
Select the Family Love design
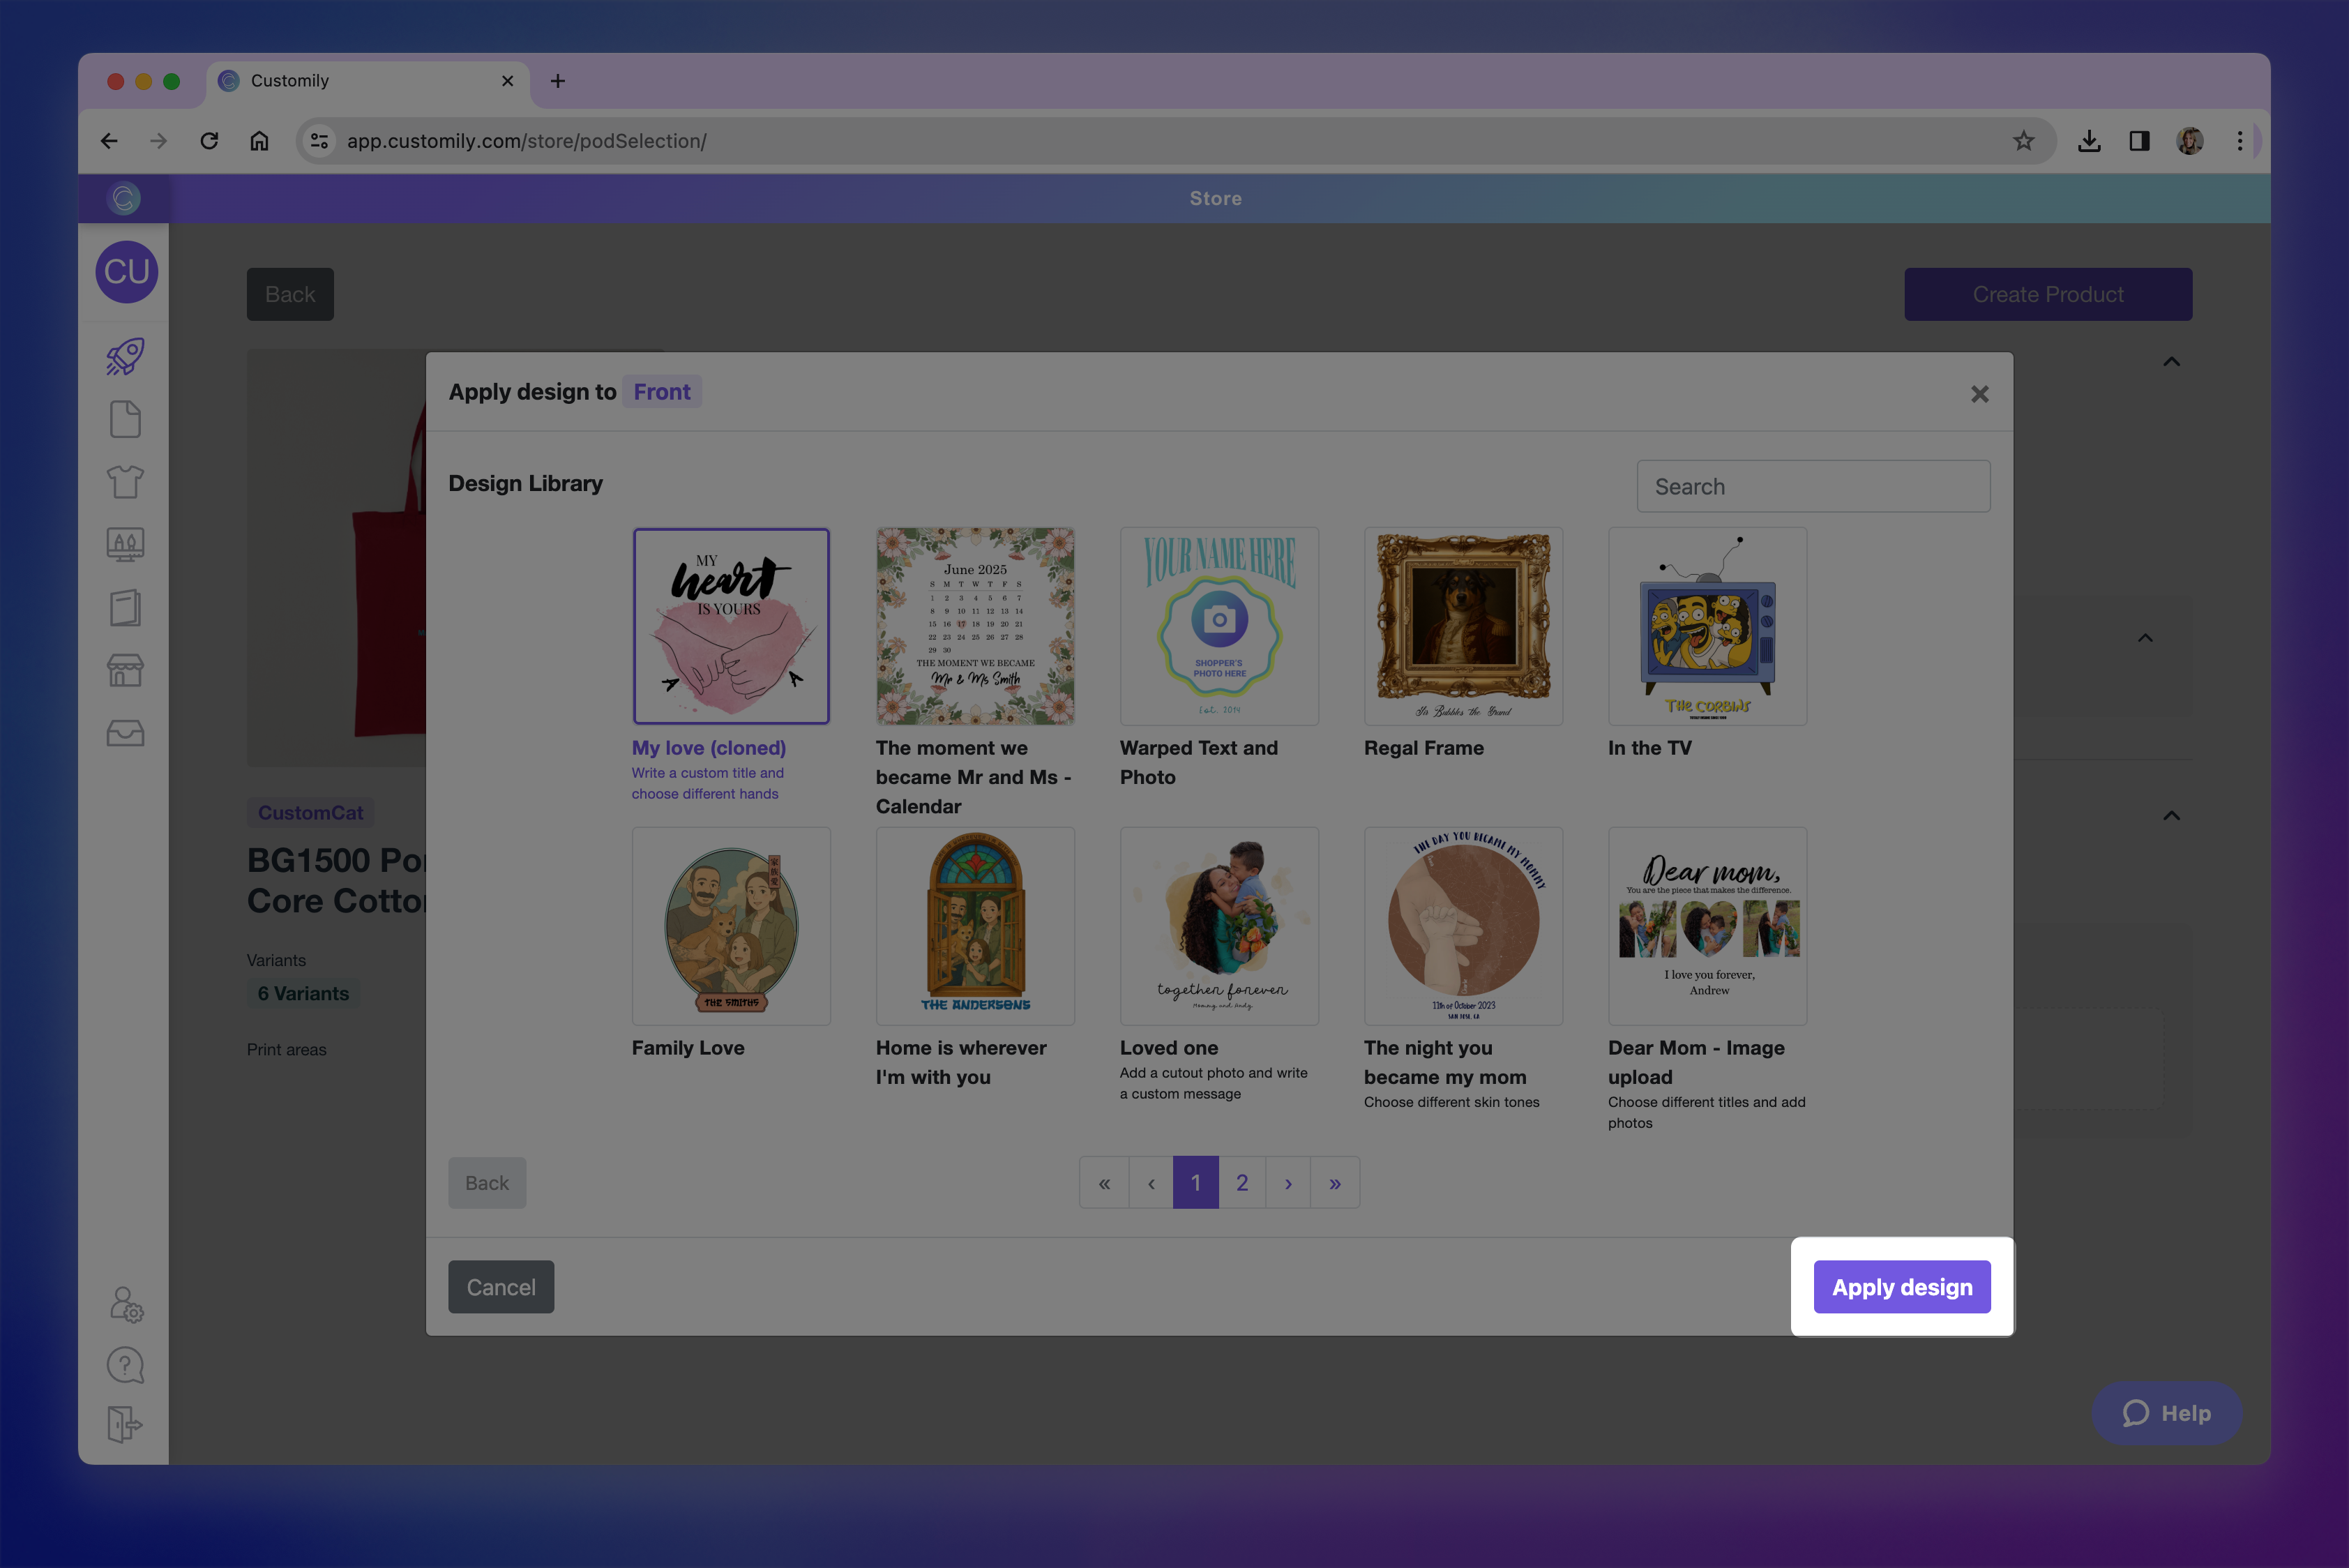(731, 926)
